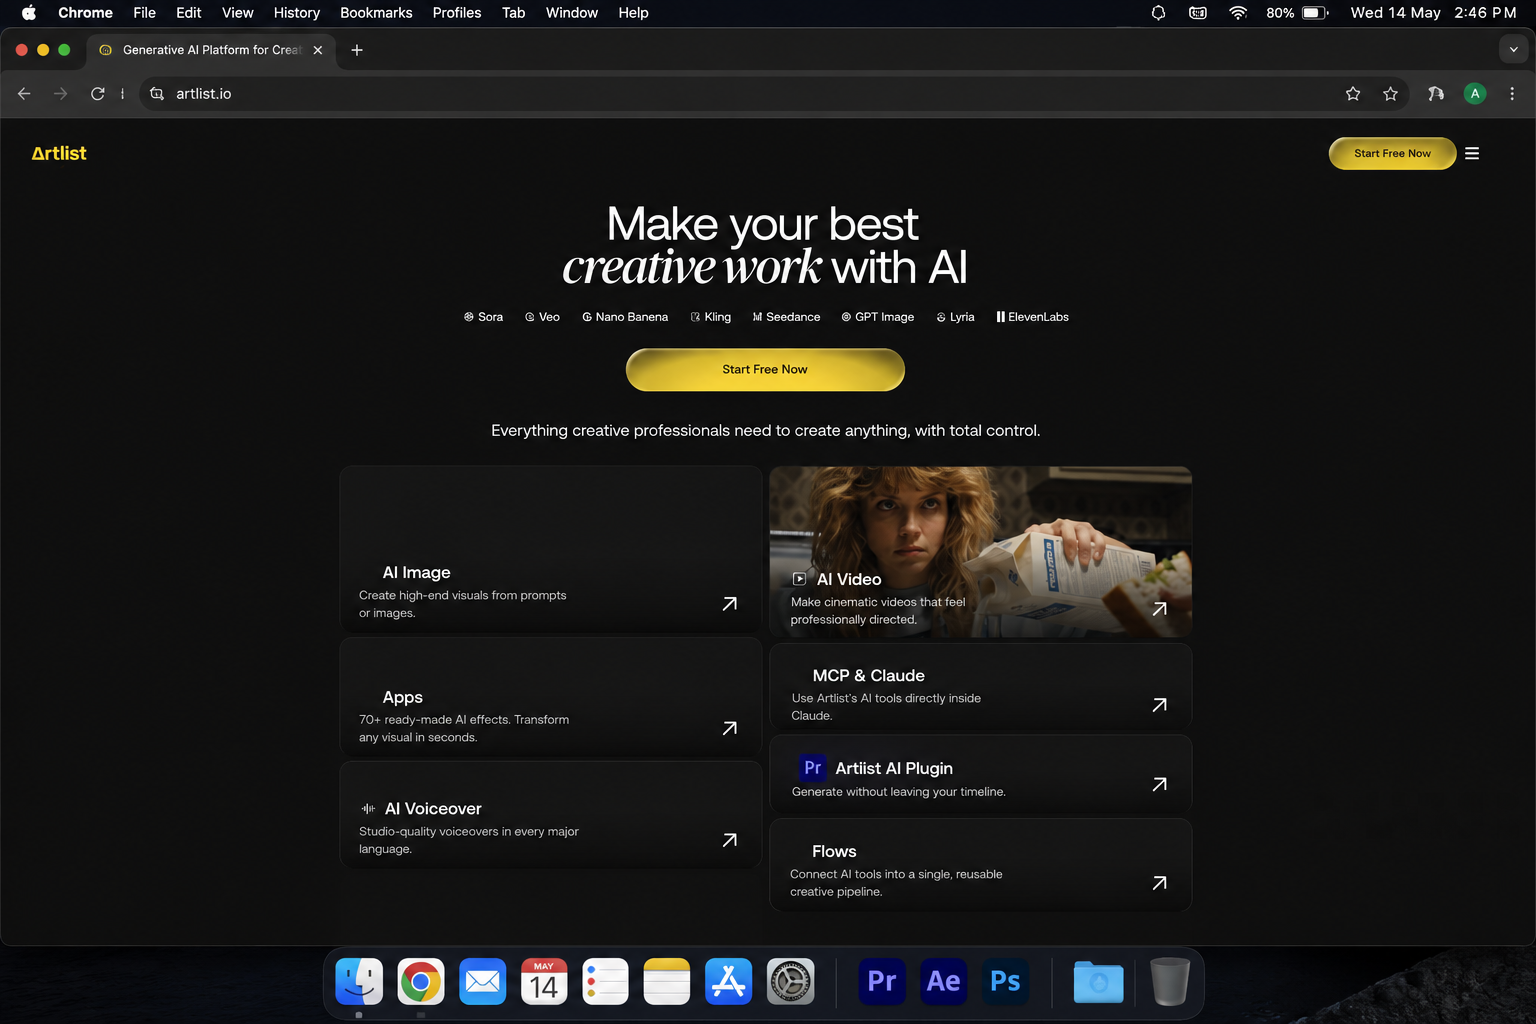This screenshot has height=1024, width=1536.
Task: Click the large Start Free Now button
Action: click(x=765, y=370)
